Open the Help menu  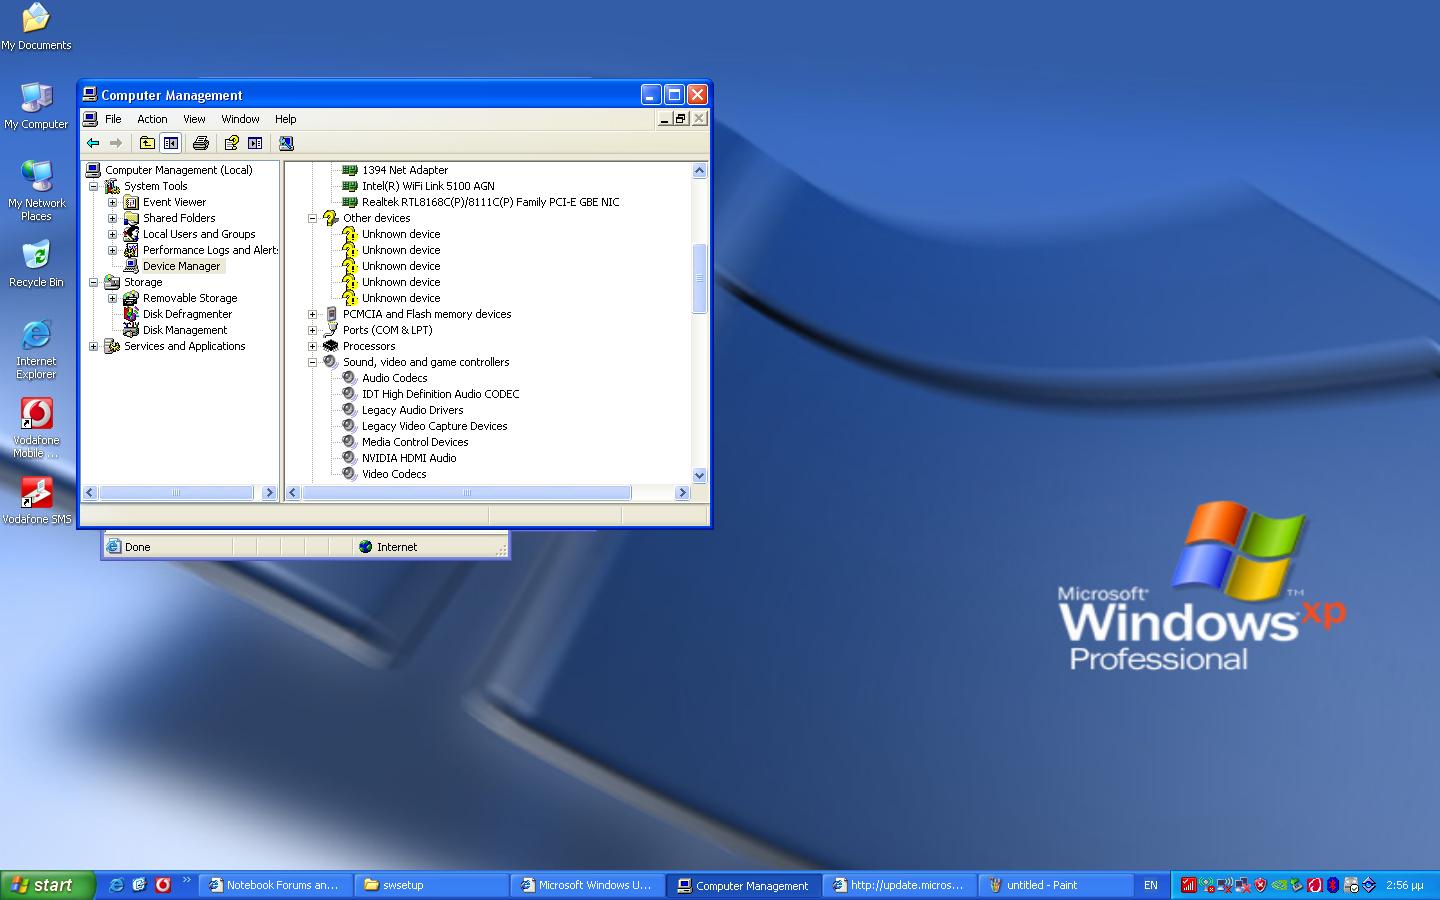click(285, 119)
